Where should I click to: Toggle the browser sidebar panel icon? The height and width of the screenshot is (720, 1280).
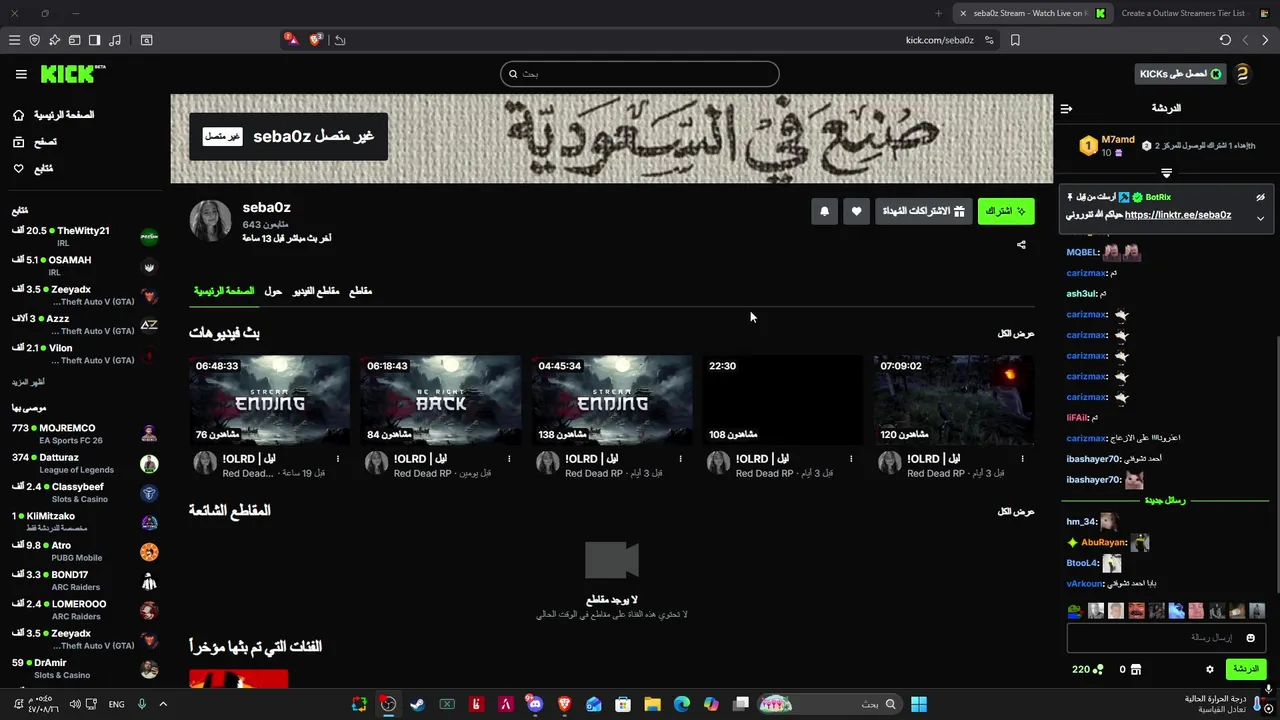point(94,40)
